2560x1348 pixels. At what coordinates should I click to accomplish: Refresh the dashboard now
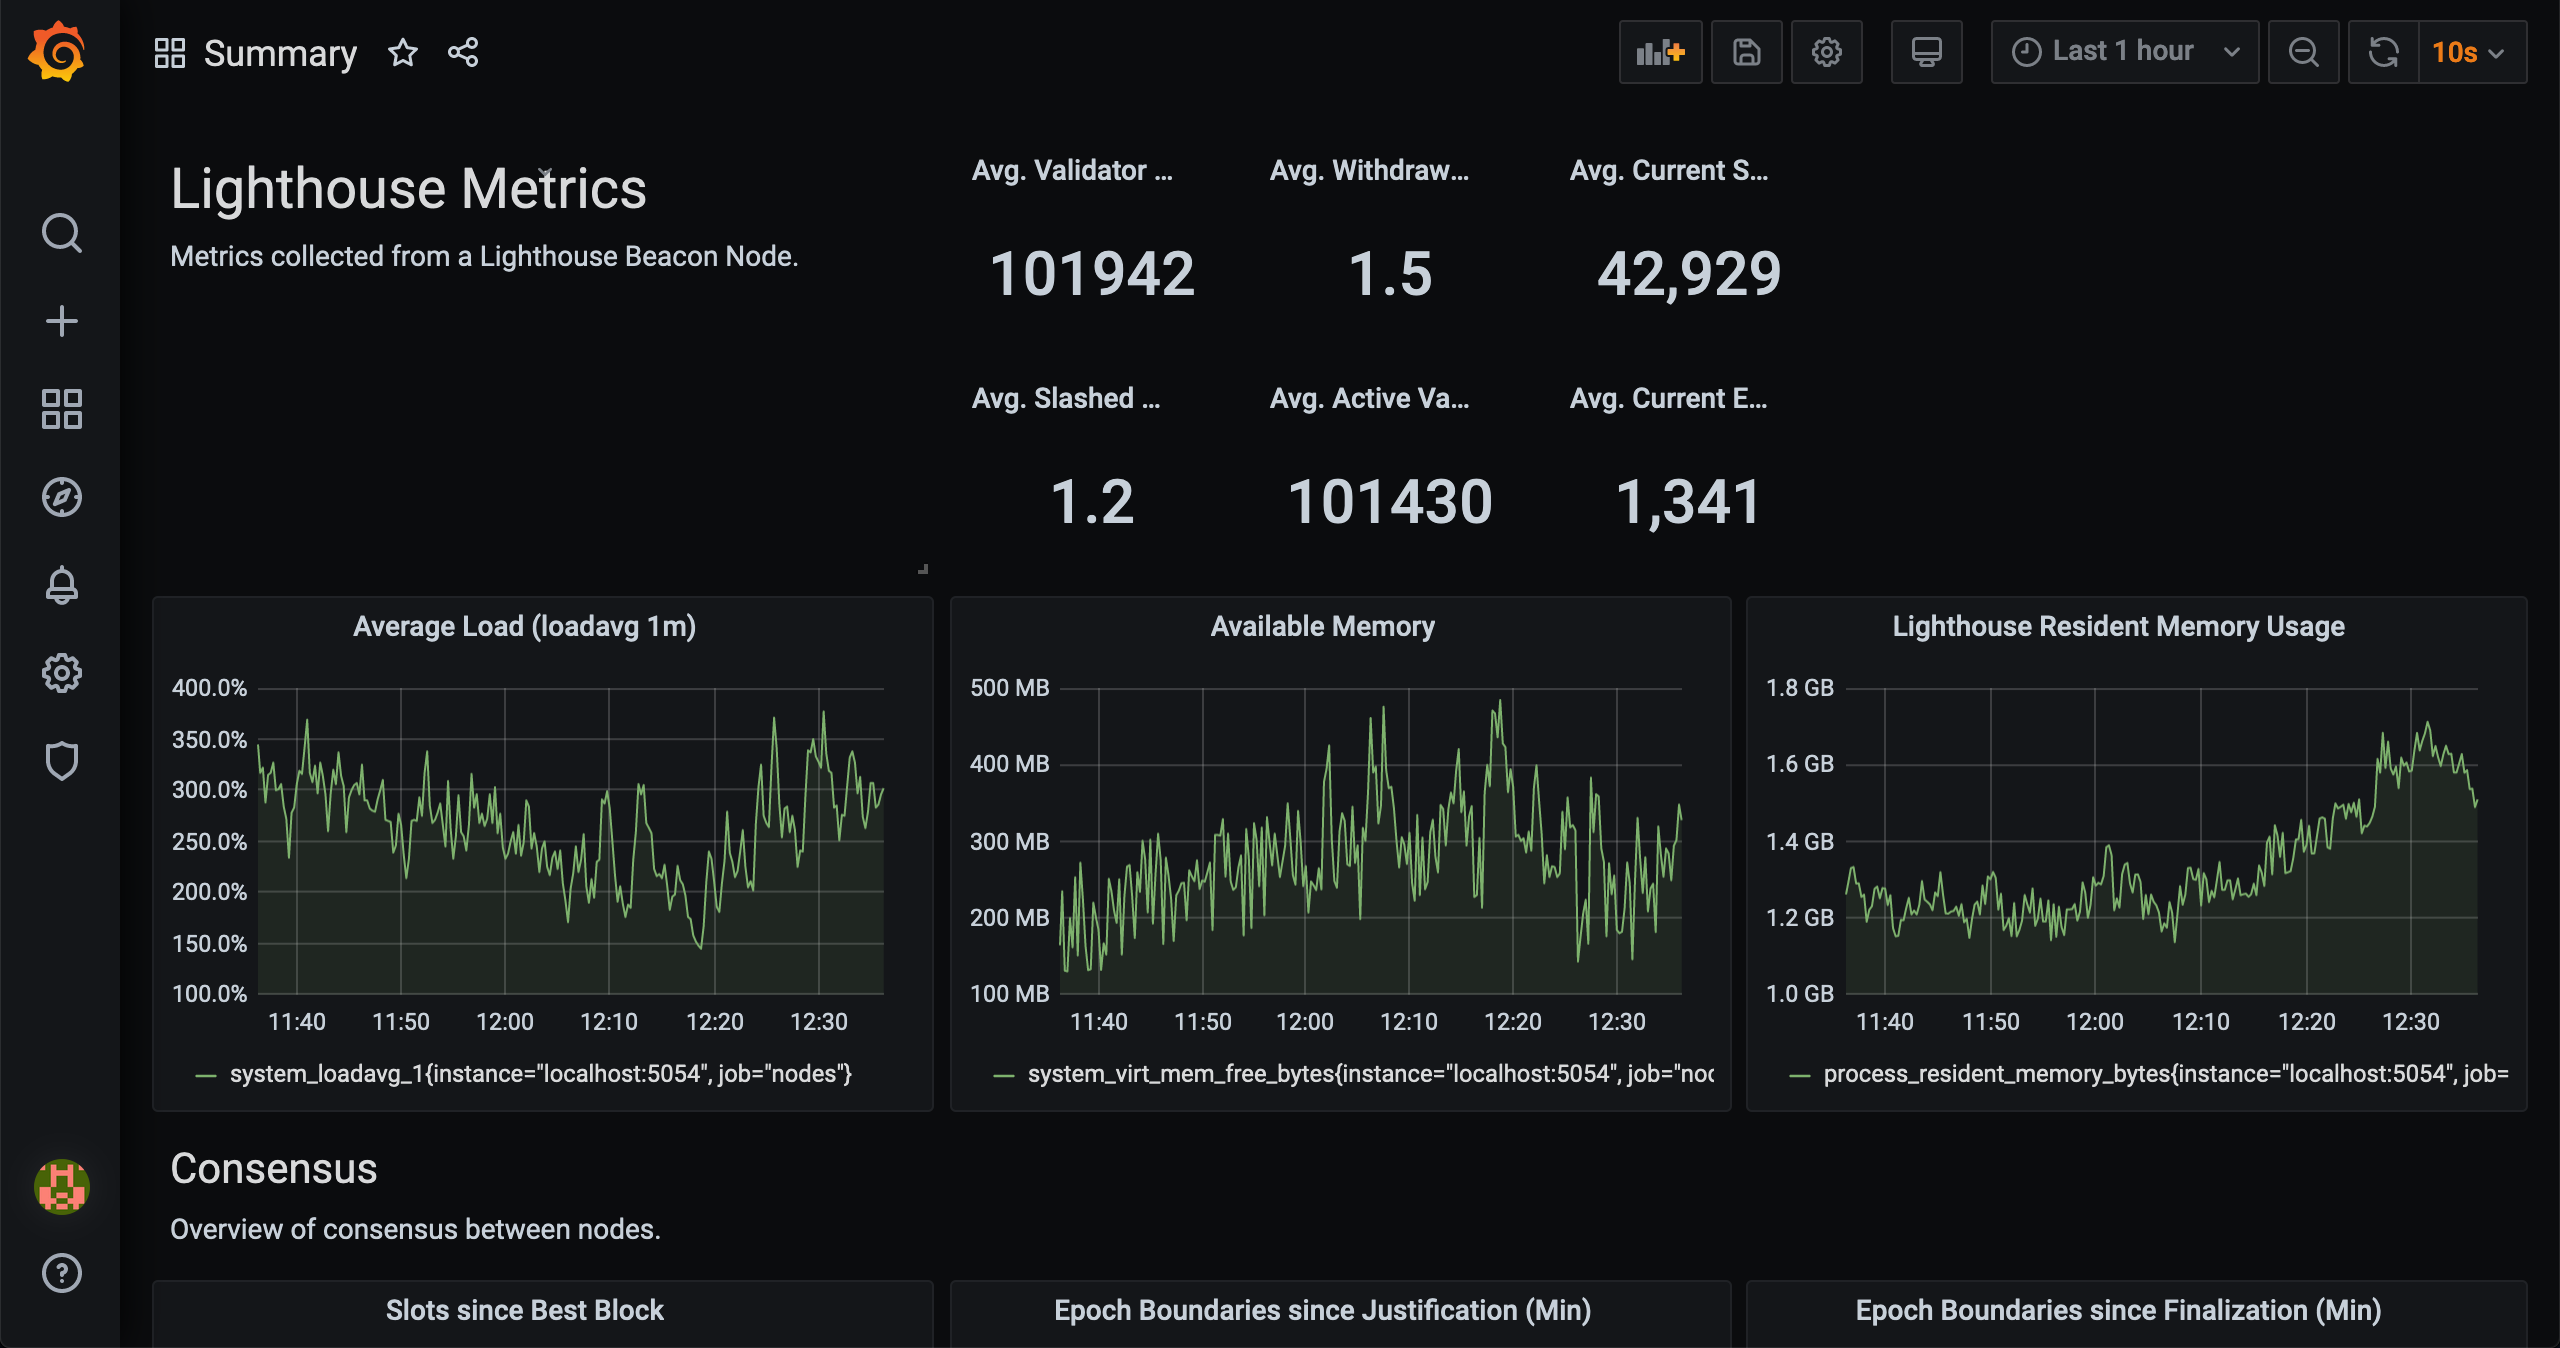2383,52
